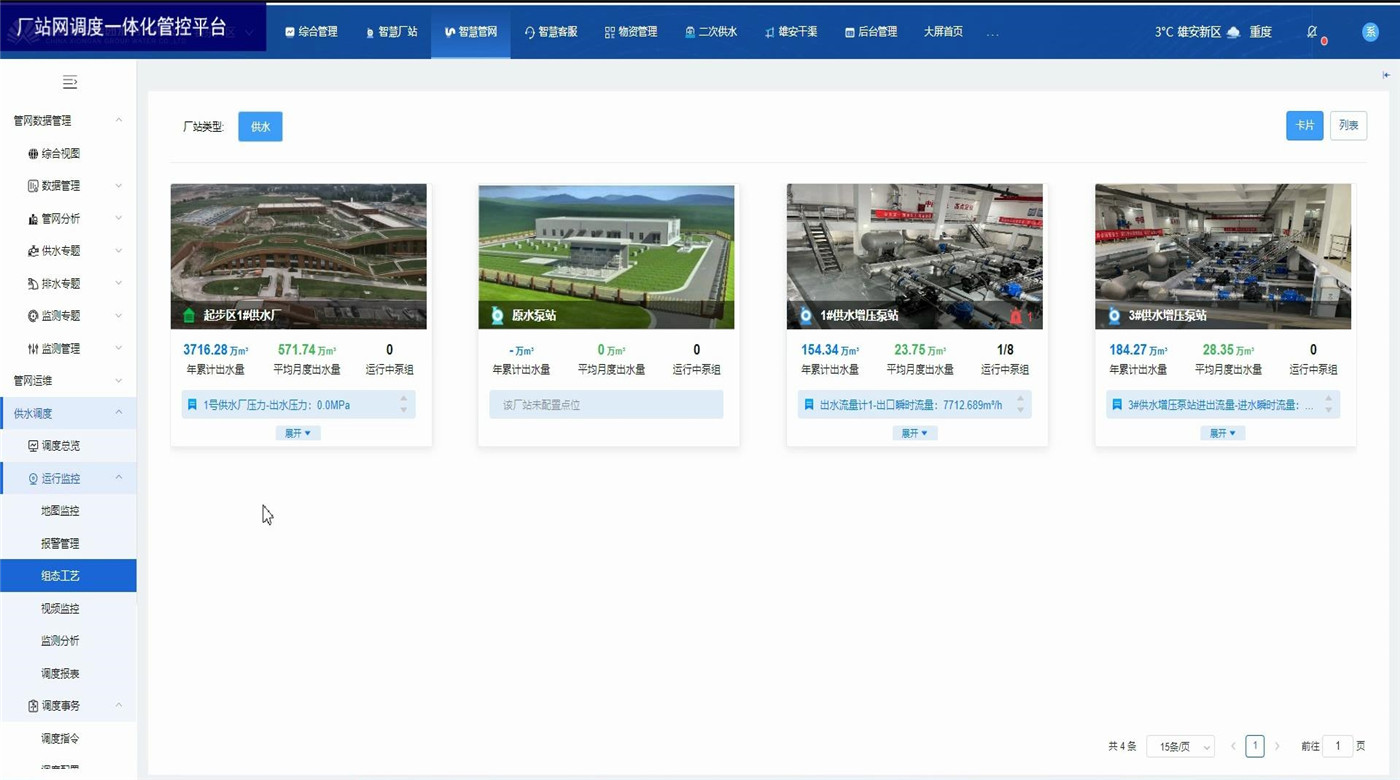Click the red alarm icon on 1#供水增压泵站
The image size is (1400, 780).
point(1016,316)
